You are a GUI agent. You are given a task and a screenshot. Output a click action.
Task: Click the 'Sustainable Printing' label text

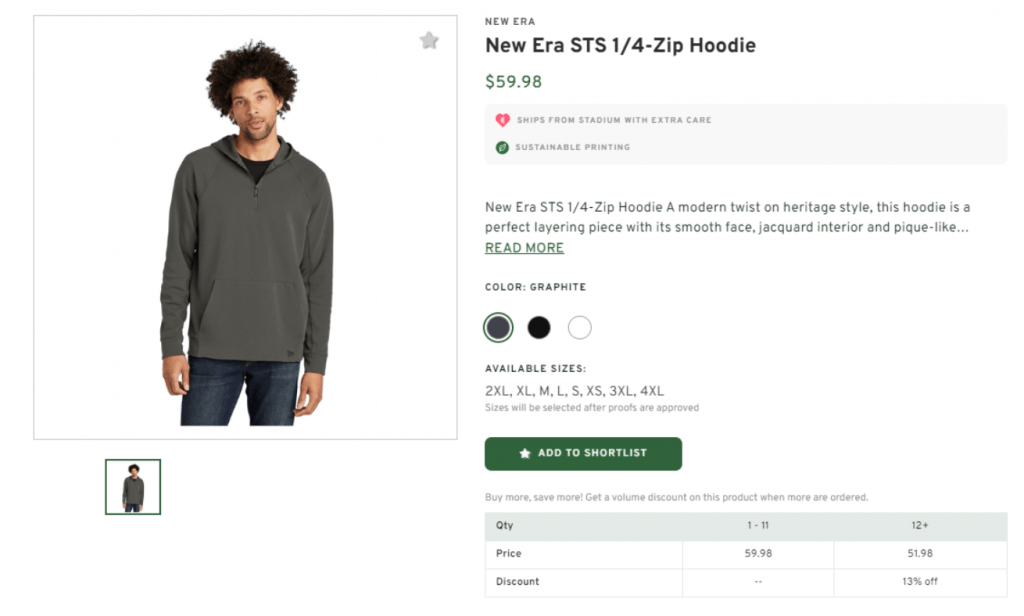(573, 147)
